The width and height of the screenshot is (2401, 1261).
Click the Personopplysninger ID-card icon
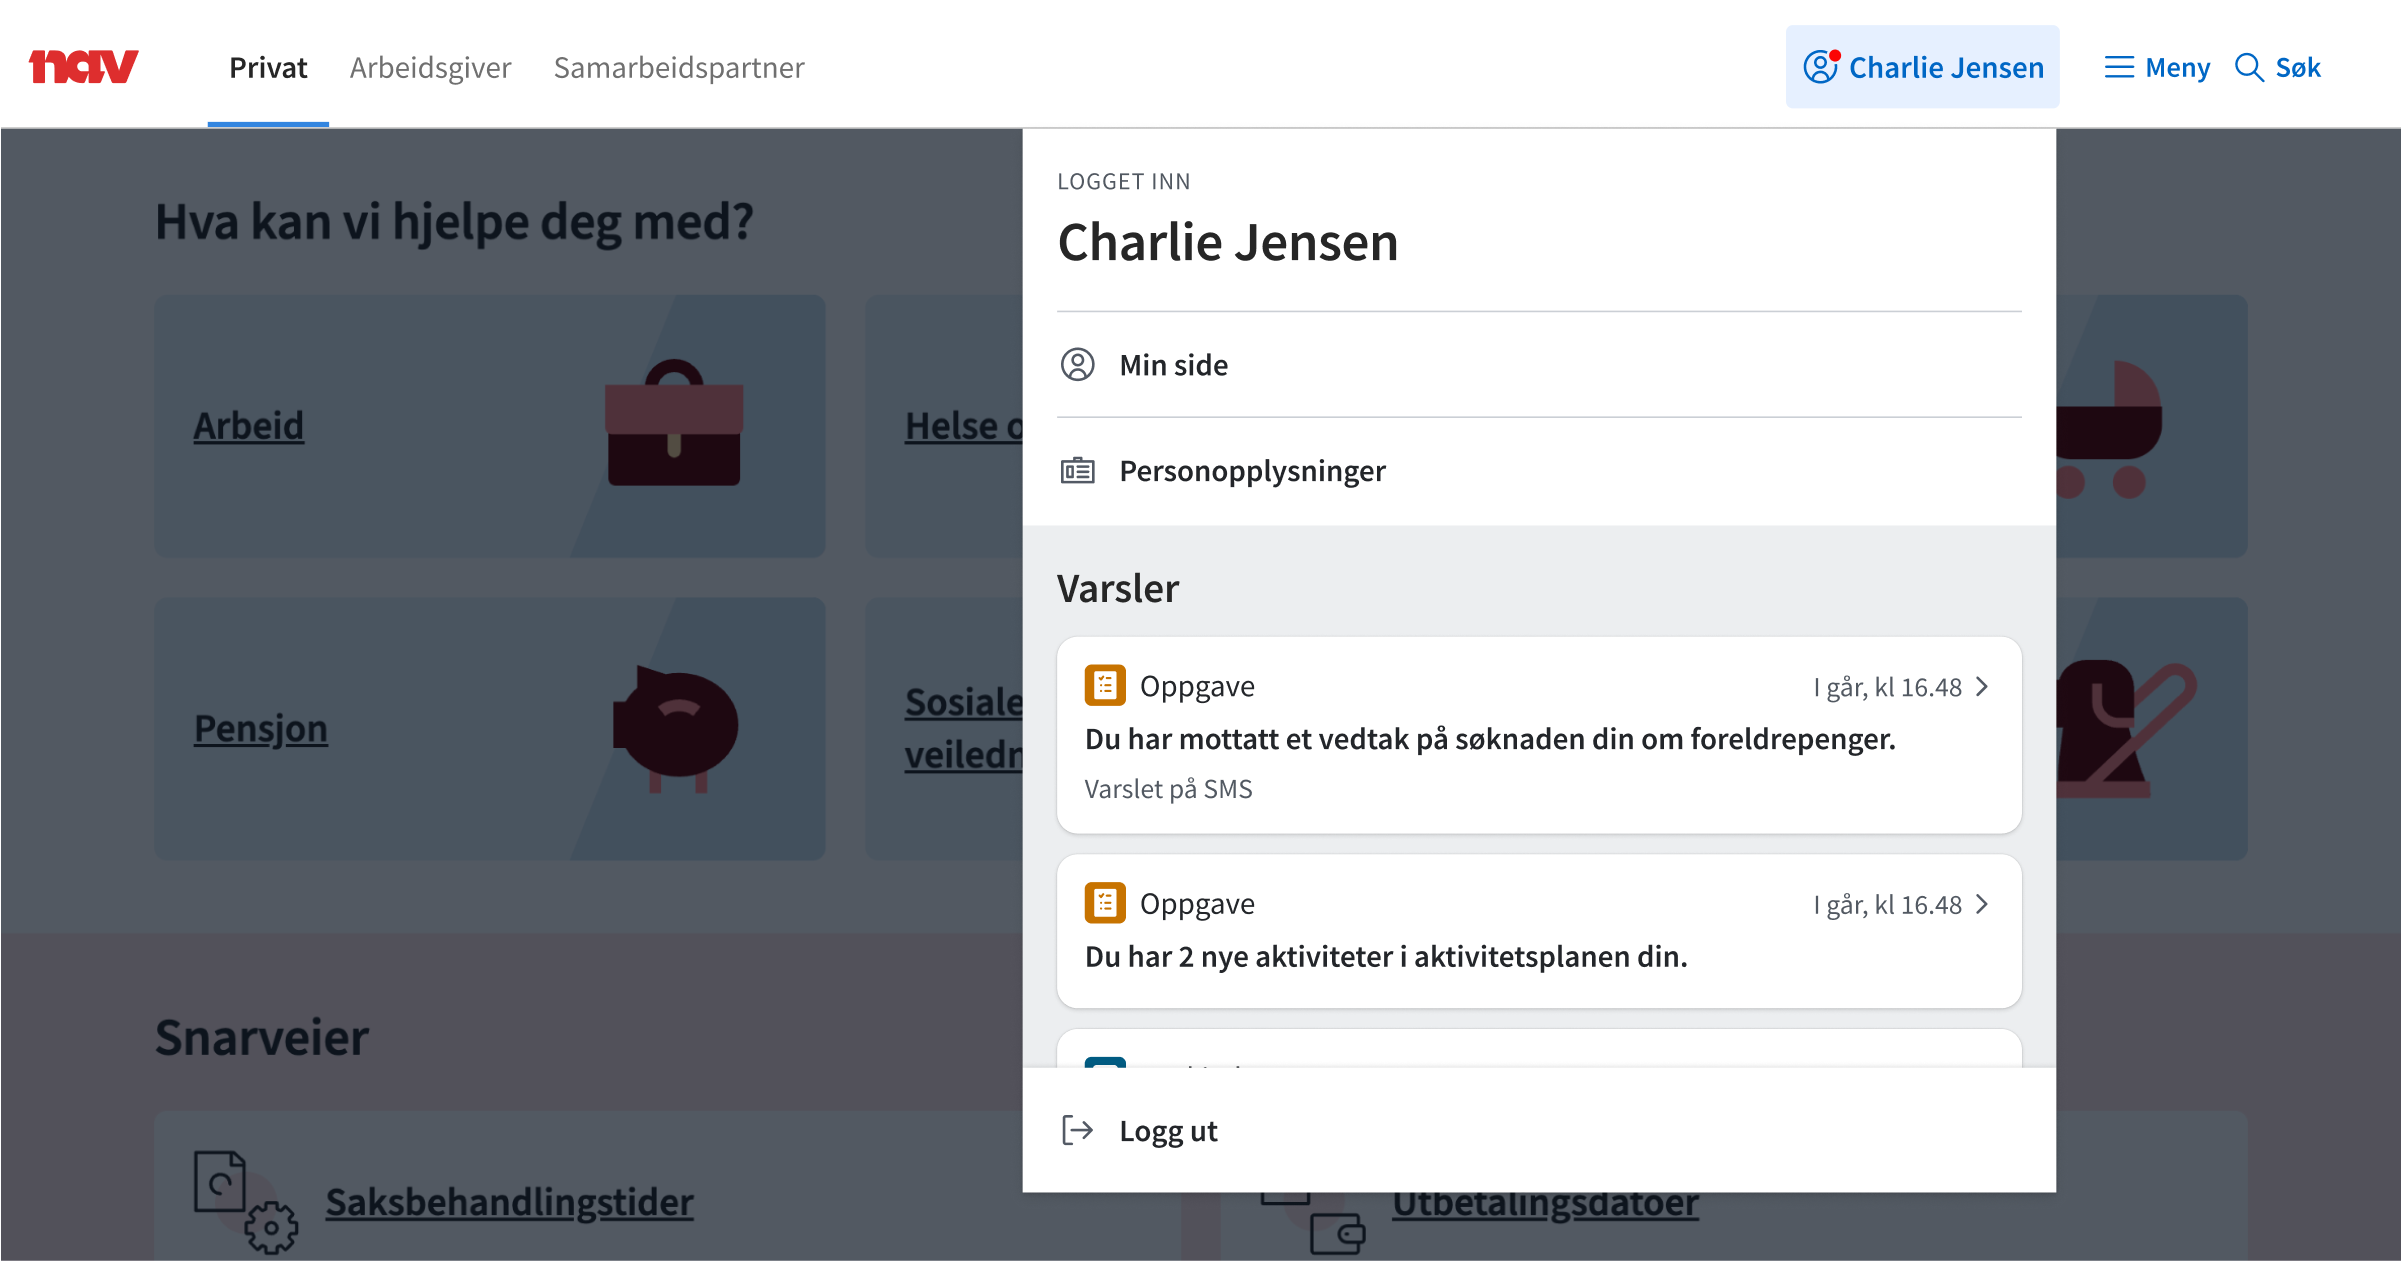pyautogui.click(x=1077, y=470)
